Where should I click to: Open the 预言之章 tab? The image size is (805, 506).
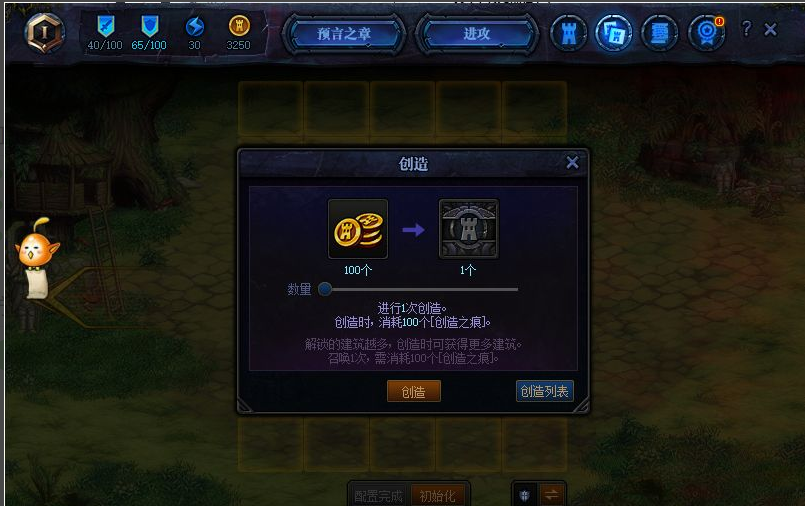coord(344,34)
